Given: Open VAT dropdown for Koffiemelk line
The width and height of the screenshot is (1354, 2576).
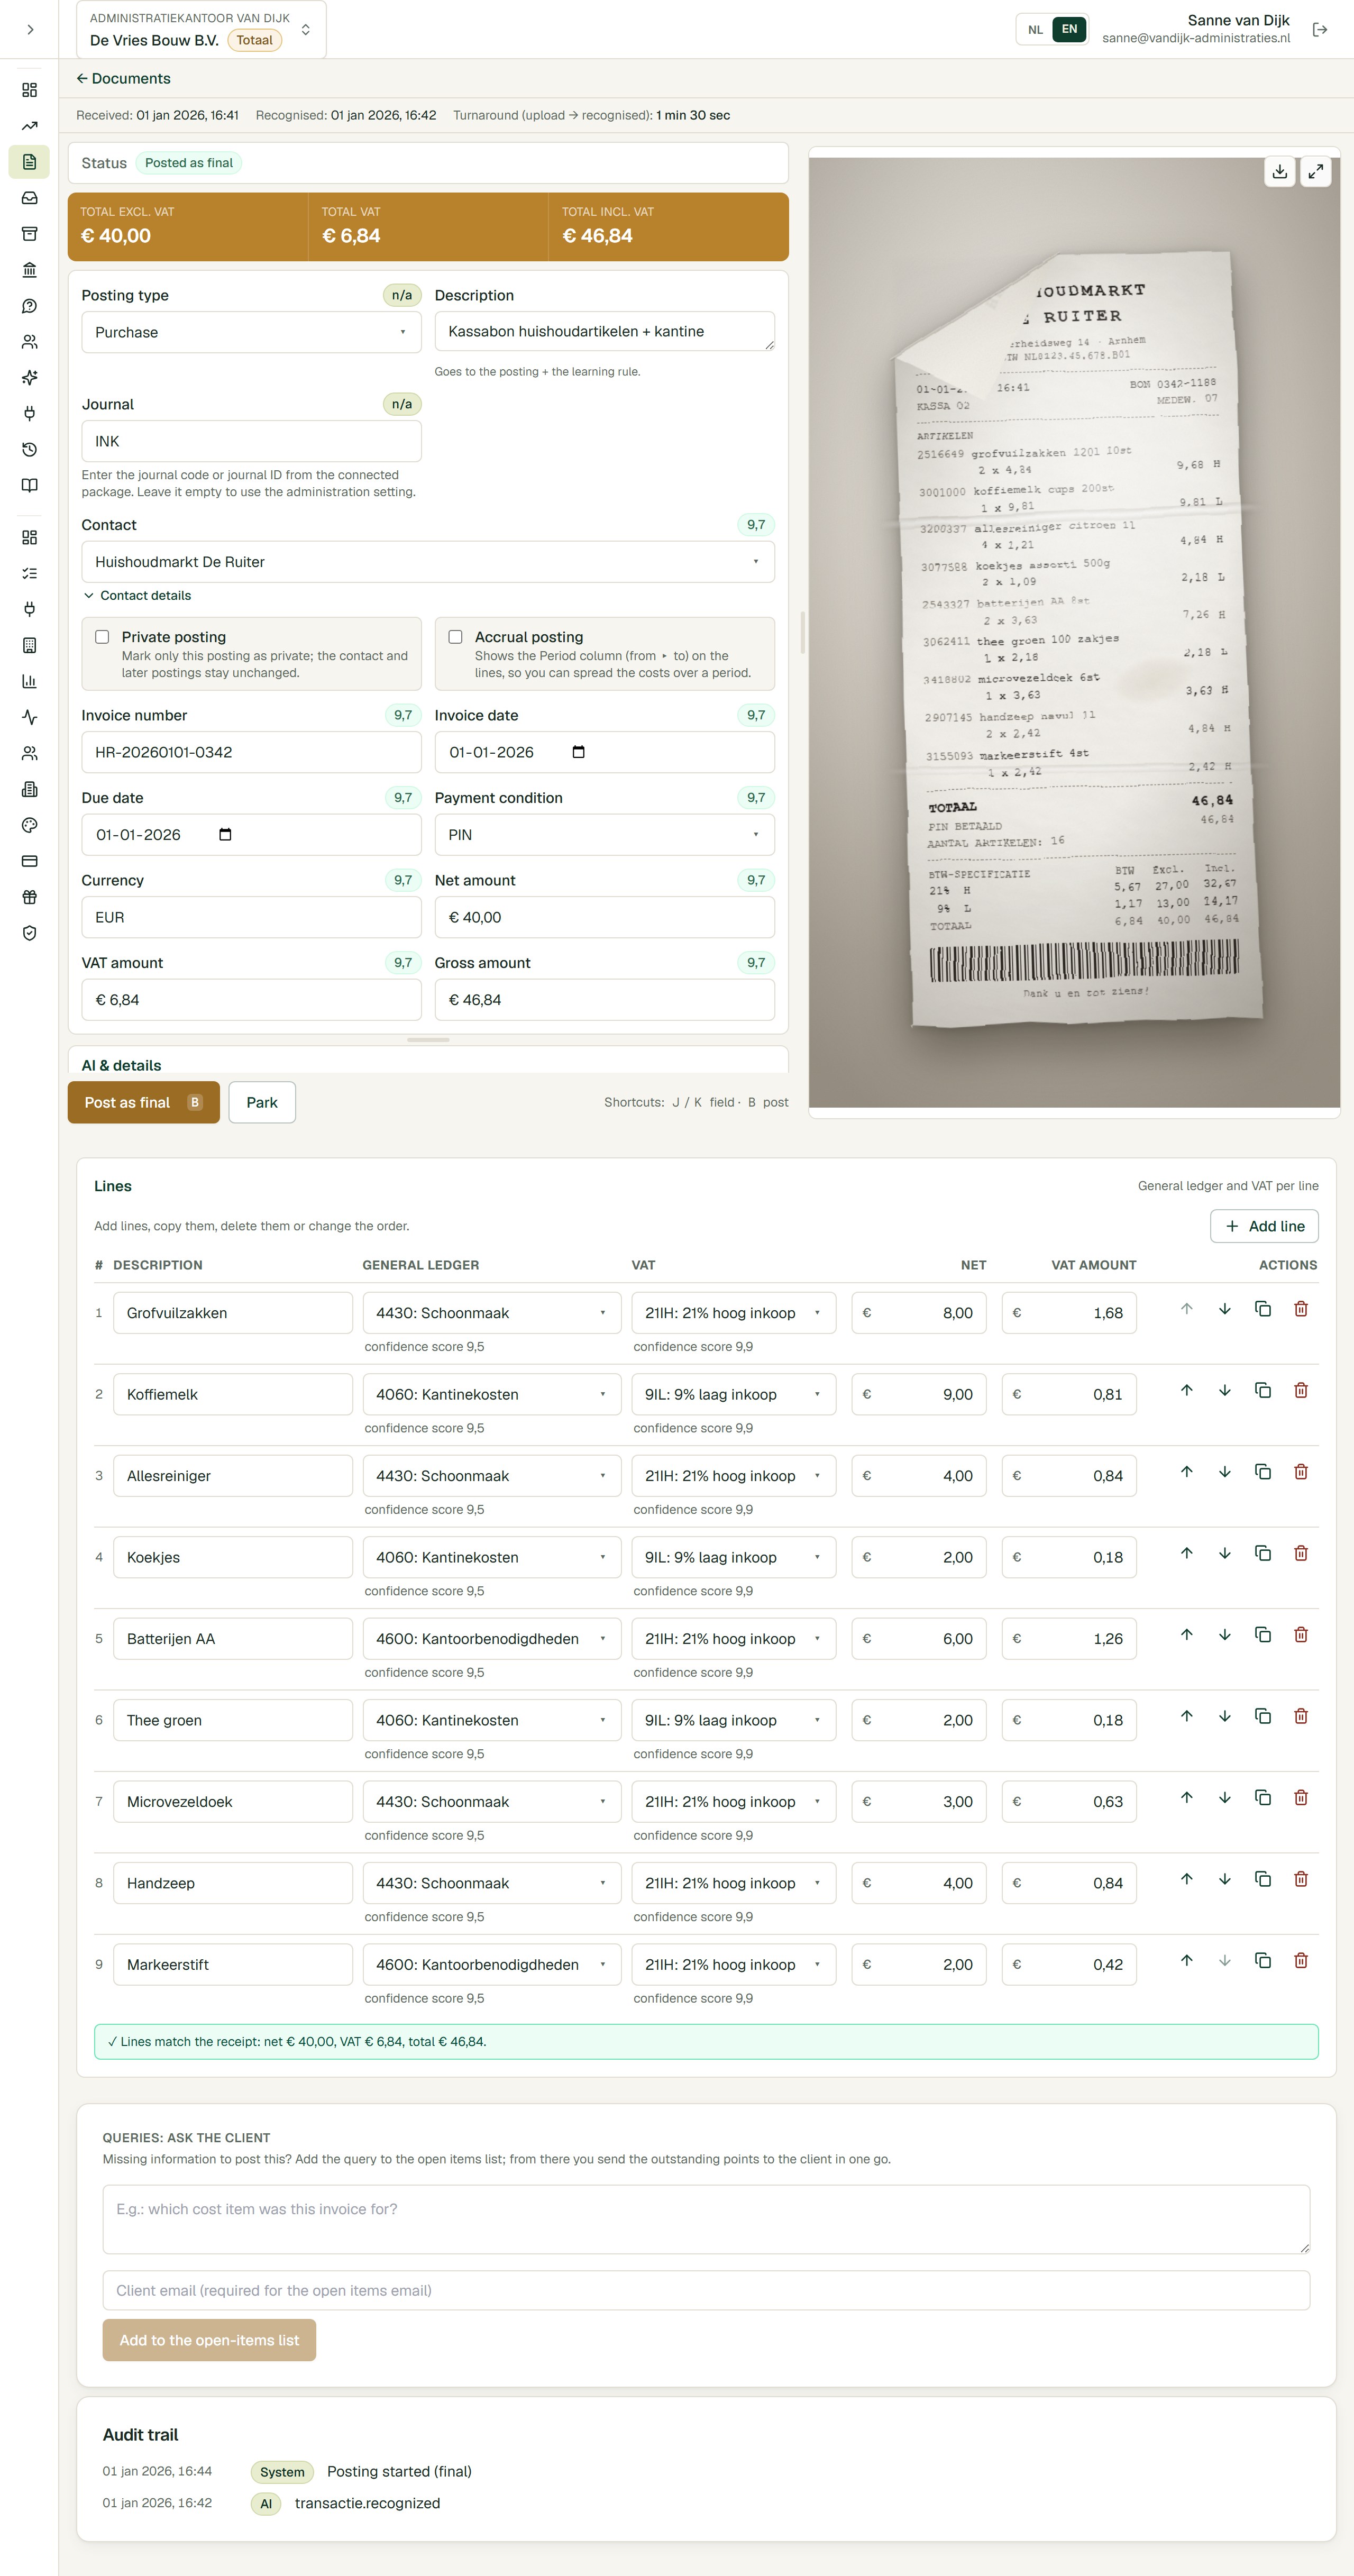Looking at the screenshot, I should (x=733, y=1394).
